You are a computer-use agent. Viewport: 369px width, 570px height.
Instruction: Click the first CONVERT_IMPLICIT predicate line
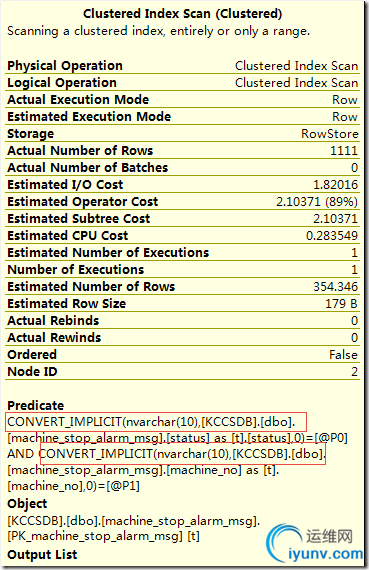click(x=151, y=422)
